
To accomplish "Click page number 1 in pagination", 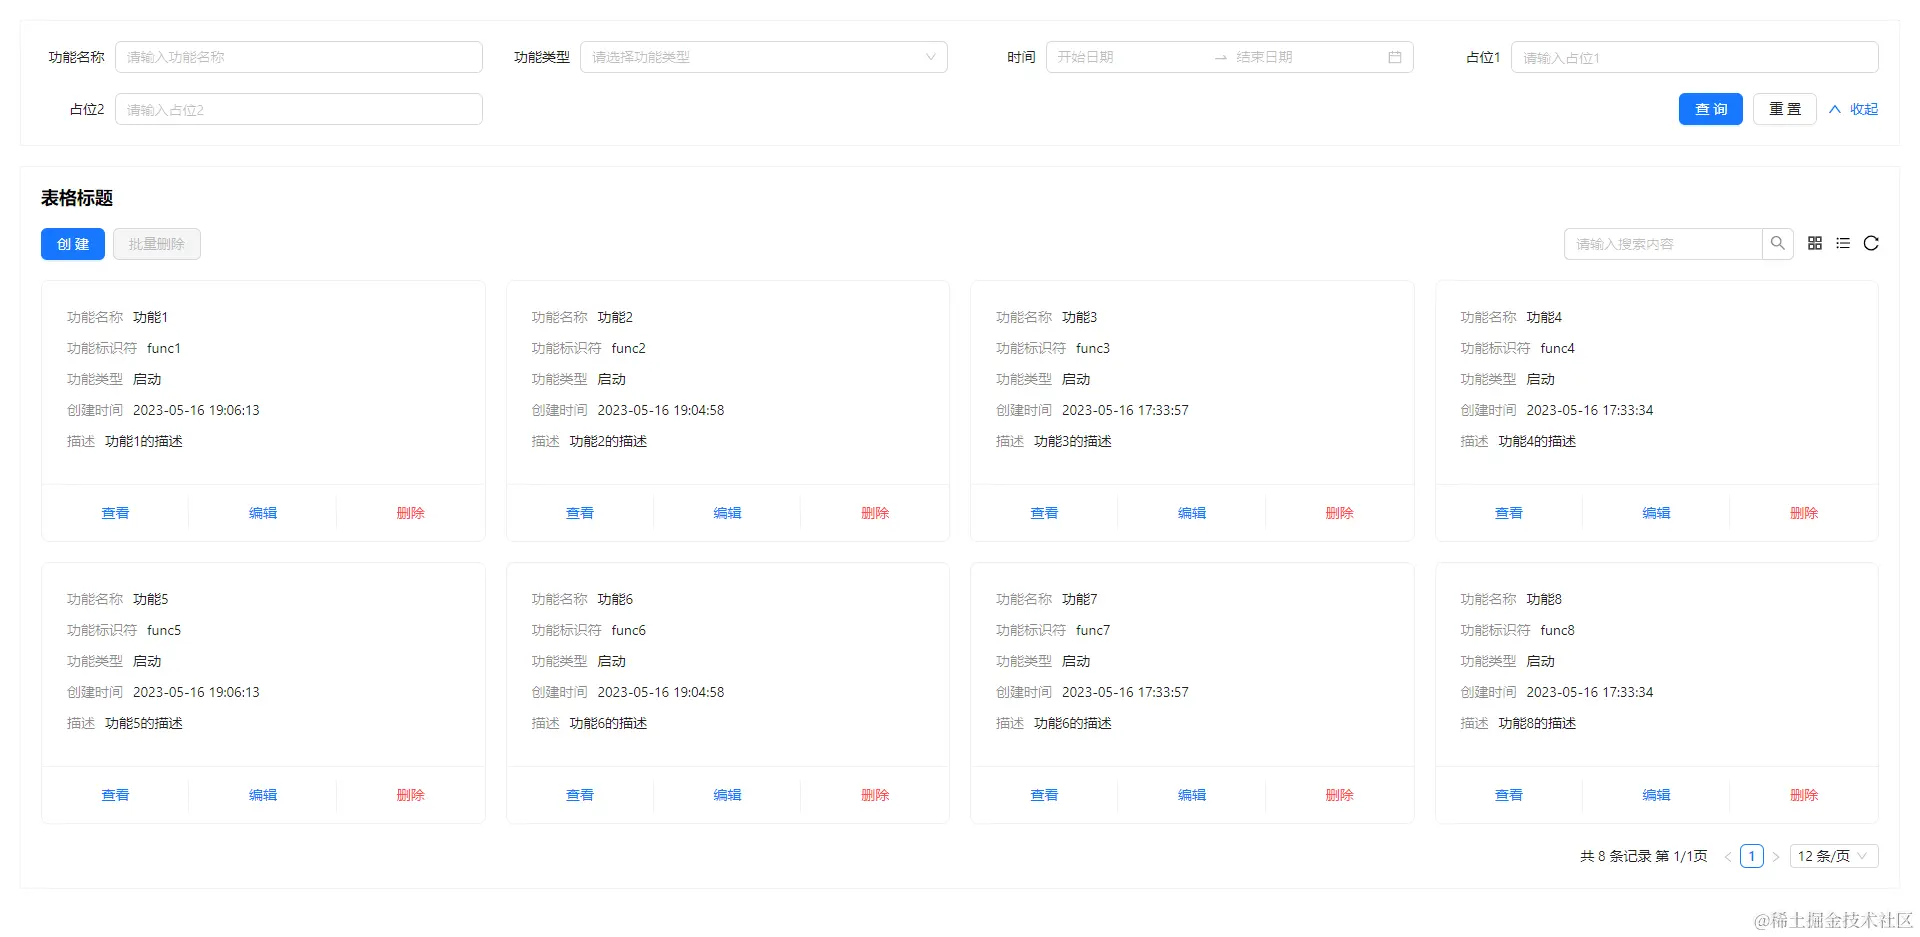I will (x=1752, y=856).
